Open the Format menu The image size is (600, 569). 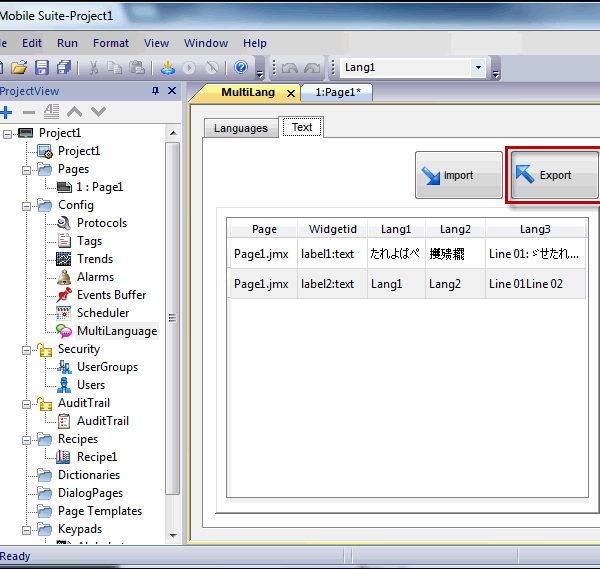[x=111, y=43]
